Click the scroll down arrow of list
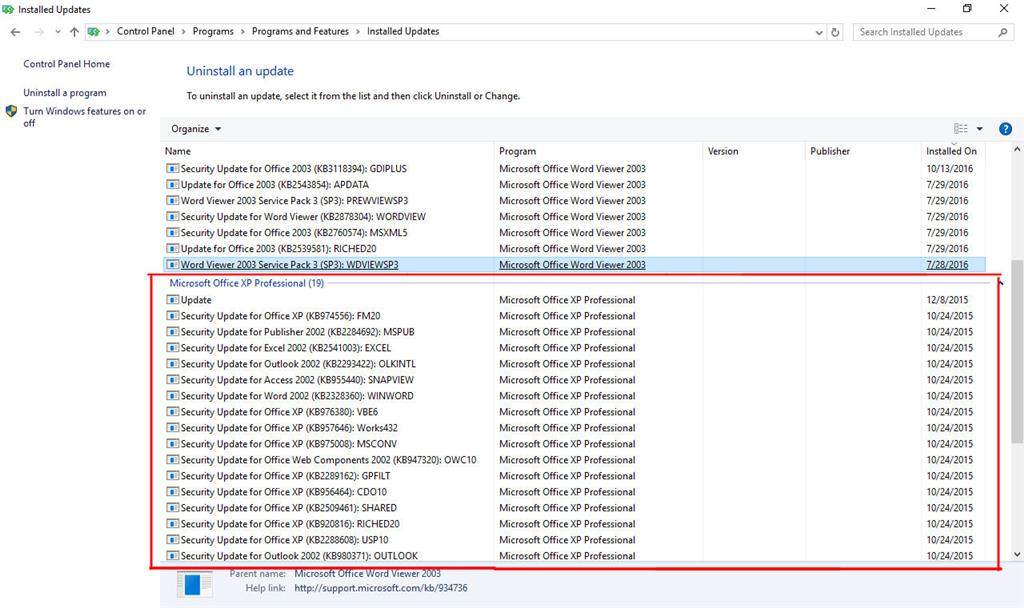This screenshot has width=1024, height=608. click(1017, 554)
